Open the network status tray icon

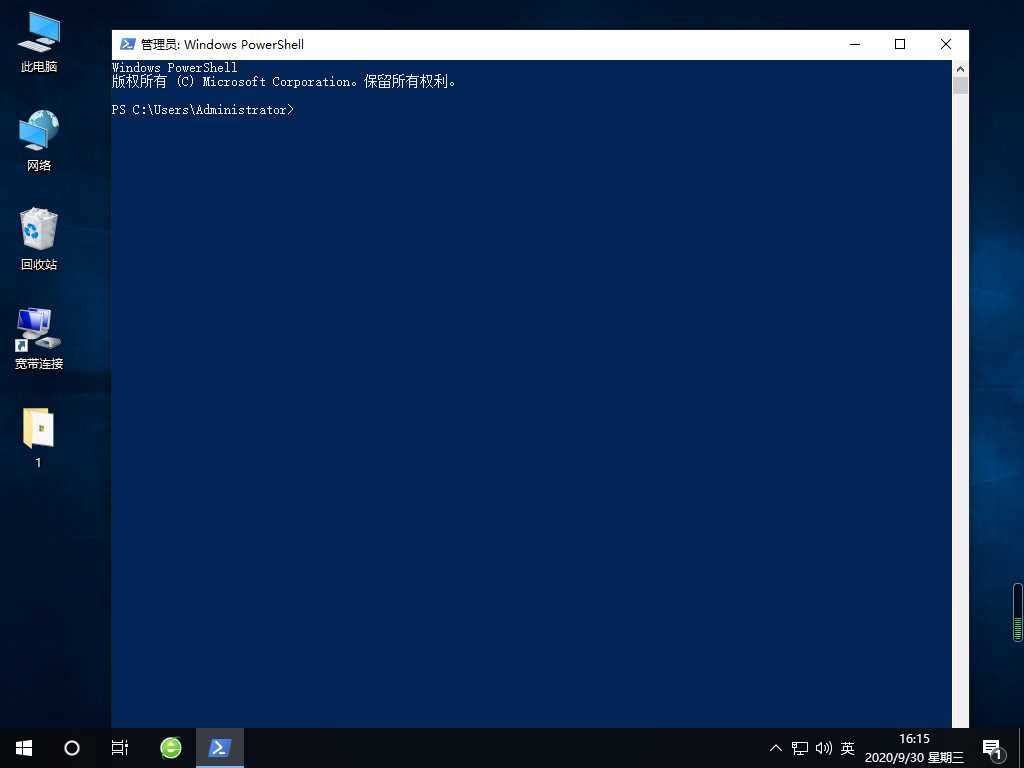point(800,748)
